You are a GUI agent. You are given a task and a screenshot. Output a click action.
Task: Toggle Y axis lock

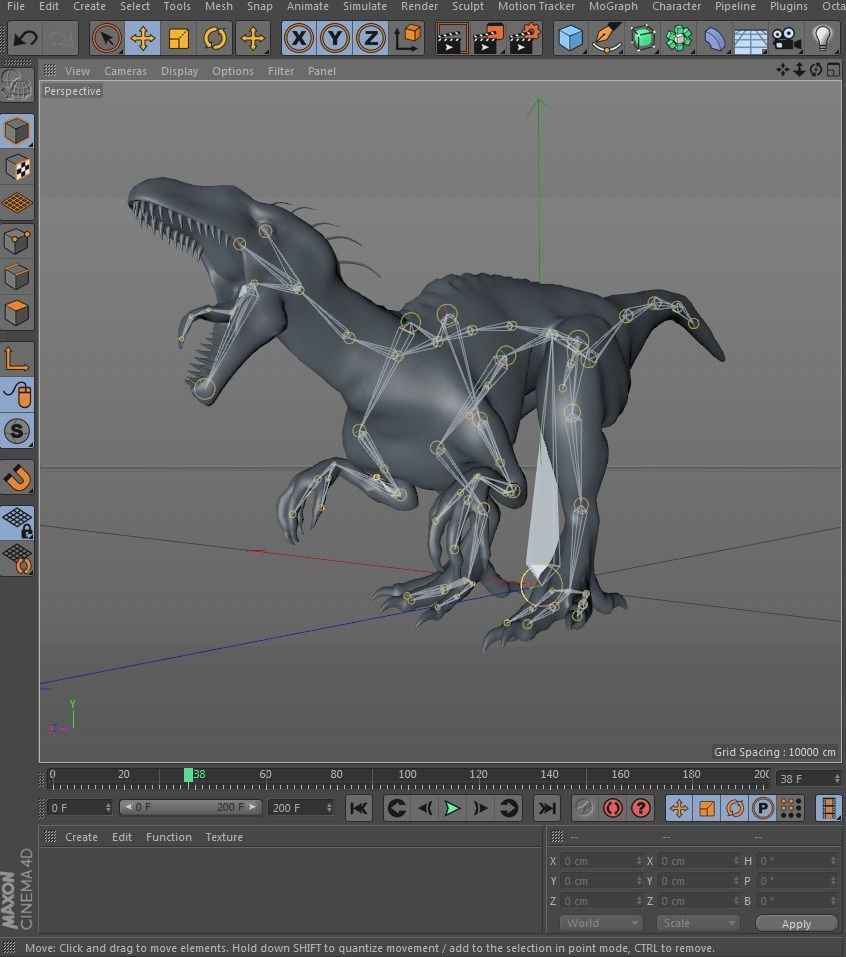tap(334, 38)
